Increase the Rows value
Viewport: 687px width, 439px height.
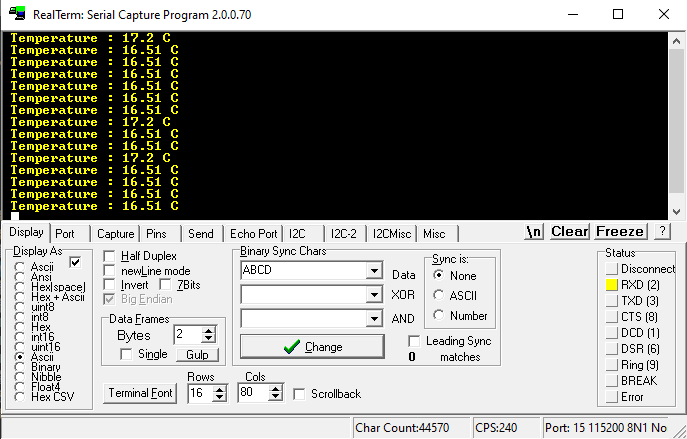220,389
